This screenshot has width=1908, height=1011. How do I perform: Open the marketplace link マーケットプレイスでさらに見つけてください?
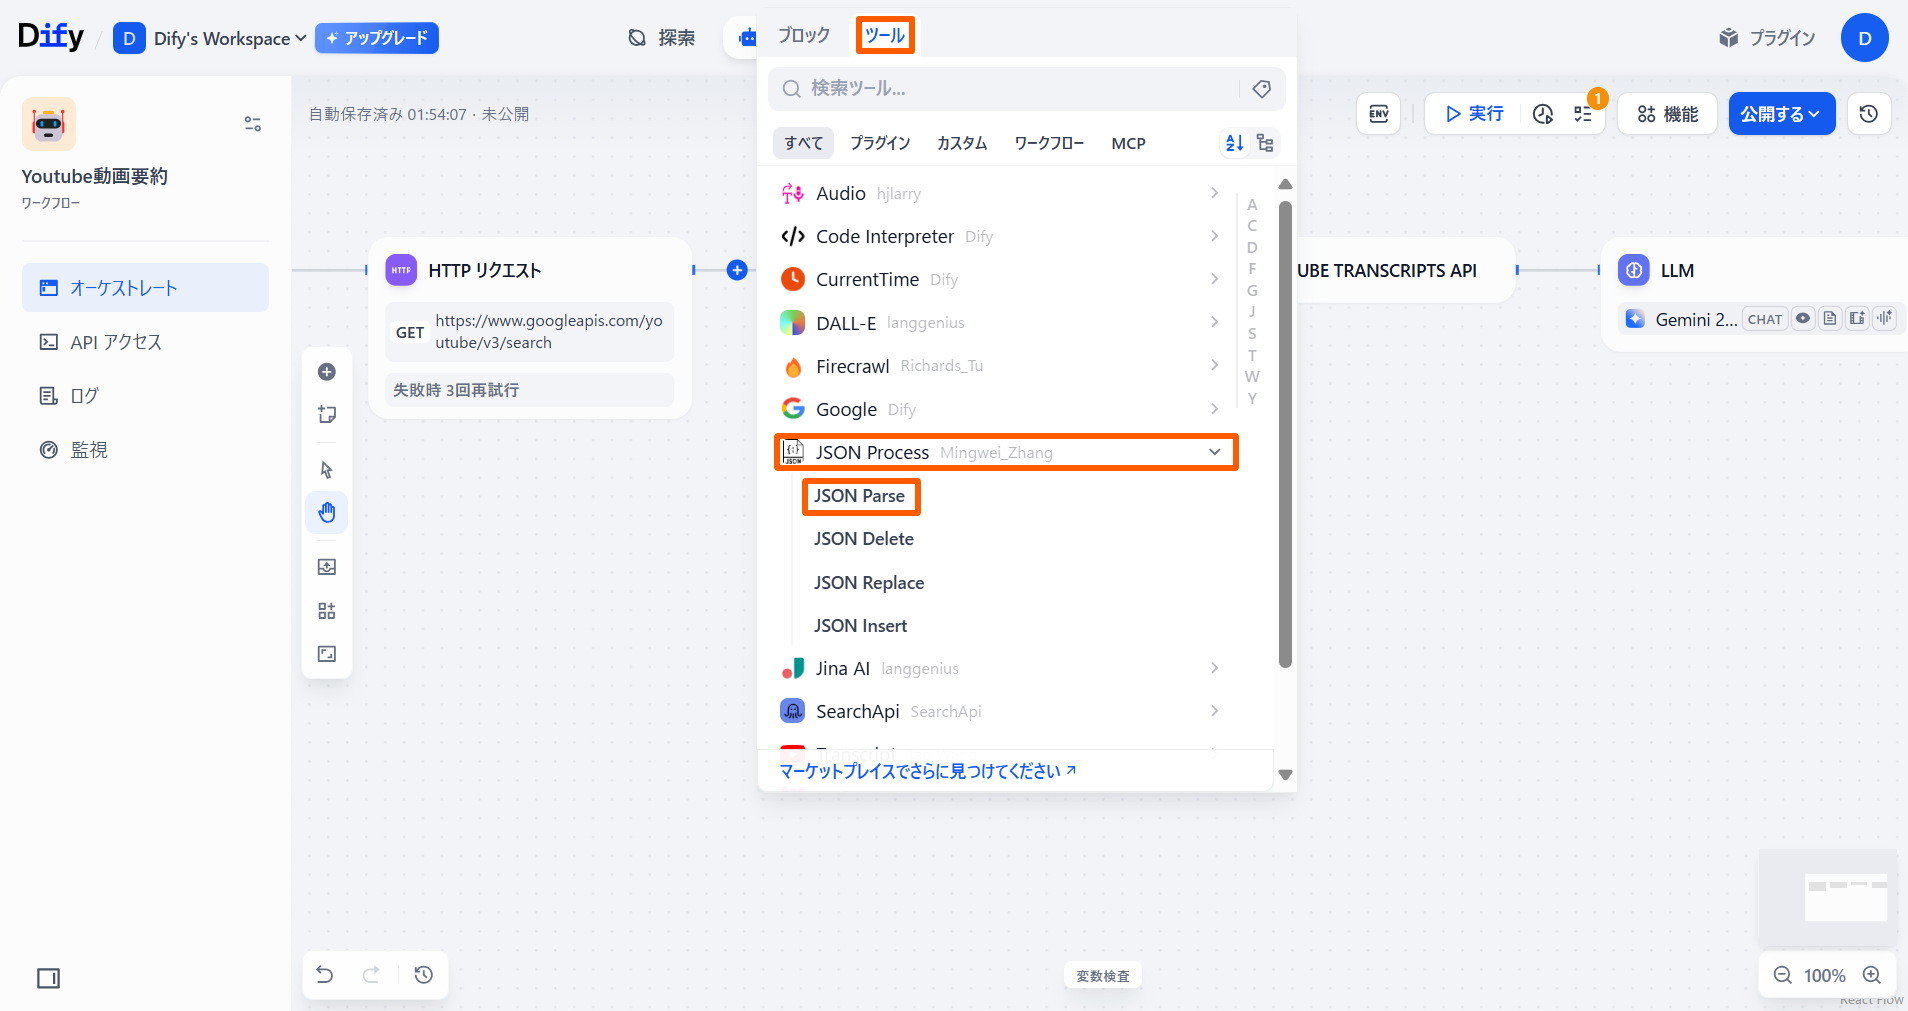[927, 771]
